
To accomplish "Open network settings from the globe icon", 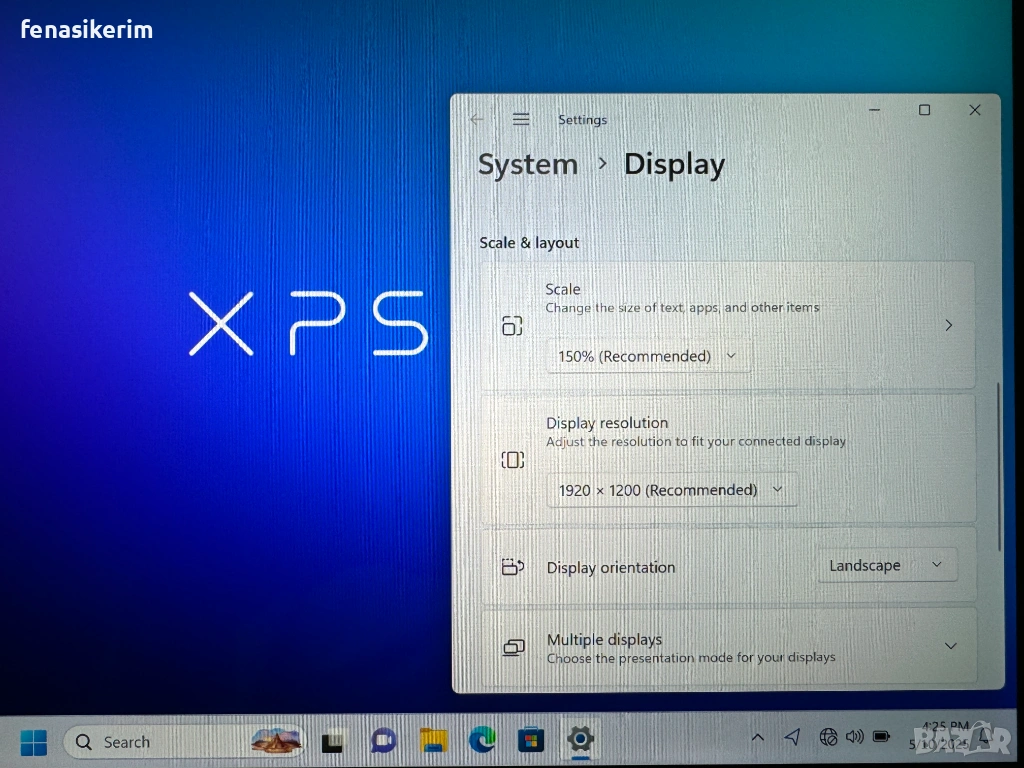I will point(828,737).
